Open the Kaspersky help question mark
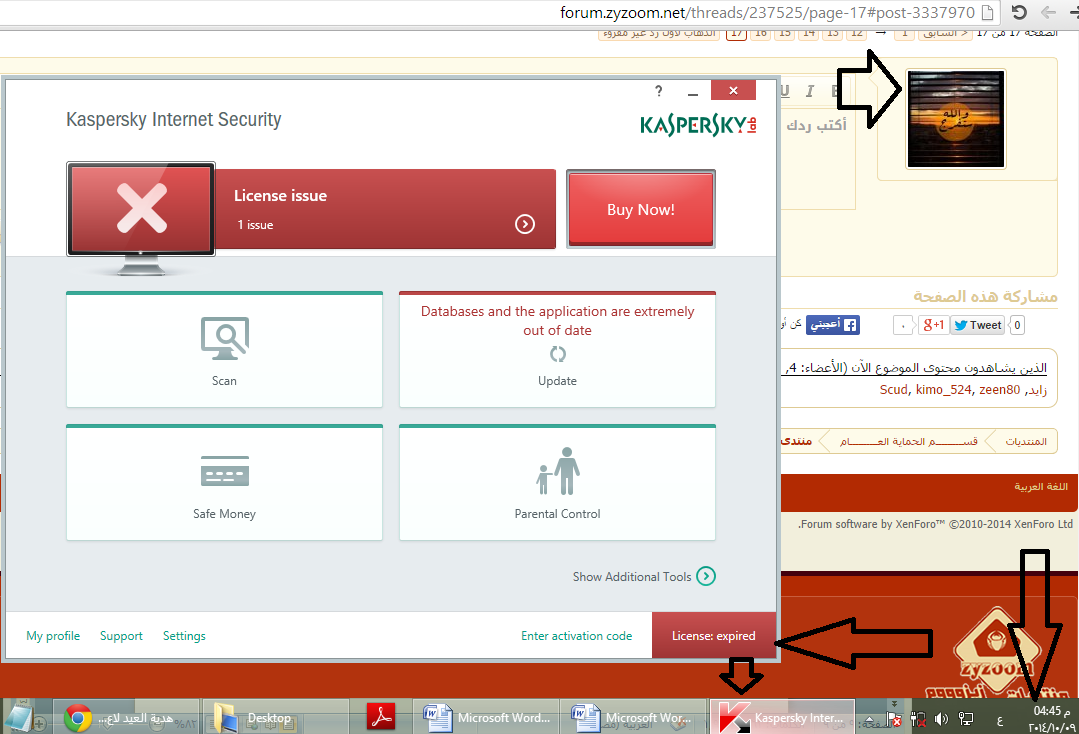Screen dimensions: 1079x734 click(659, 91)
